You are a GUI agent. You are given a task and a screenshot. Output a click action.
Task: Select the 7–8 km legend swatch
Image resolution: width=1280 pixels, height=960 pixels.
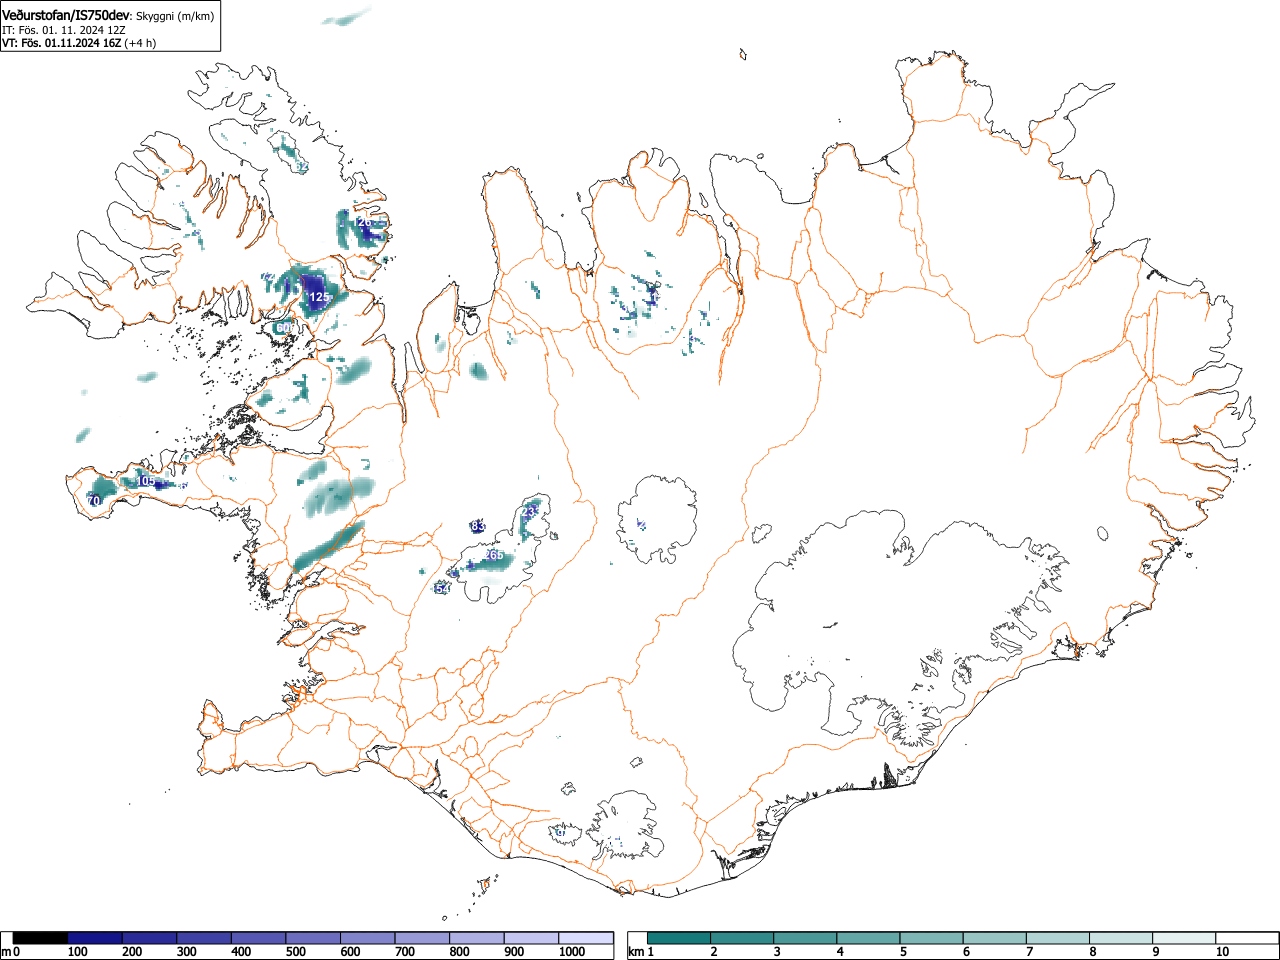click(1057, 938)
